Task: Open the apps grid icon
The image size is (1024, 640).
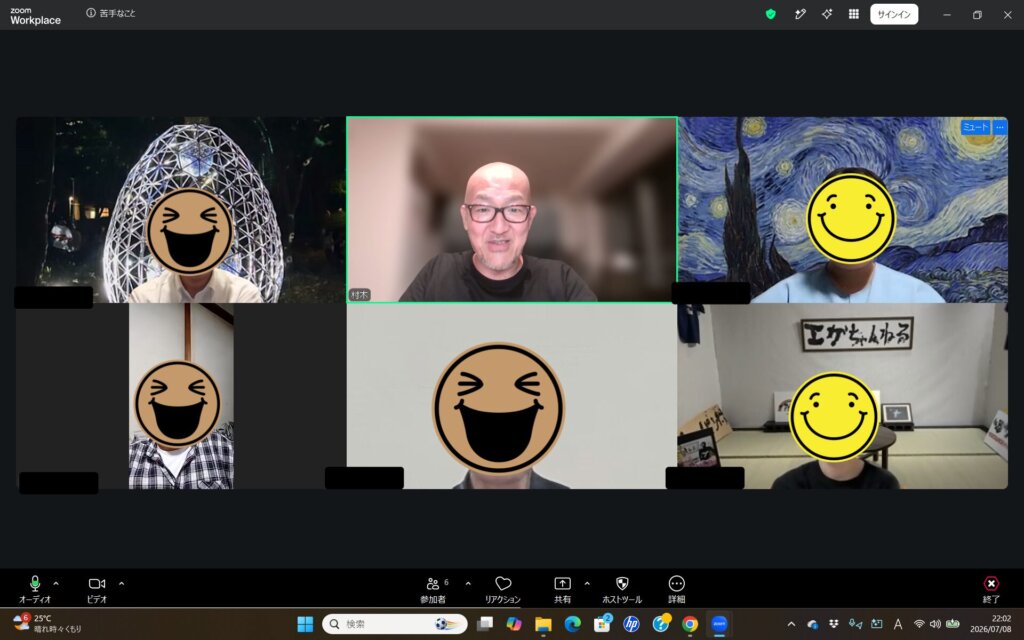Action: tap(854, 14)
